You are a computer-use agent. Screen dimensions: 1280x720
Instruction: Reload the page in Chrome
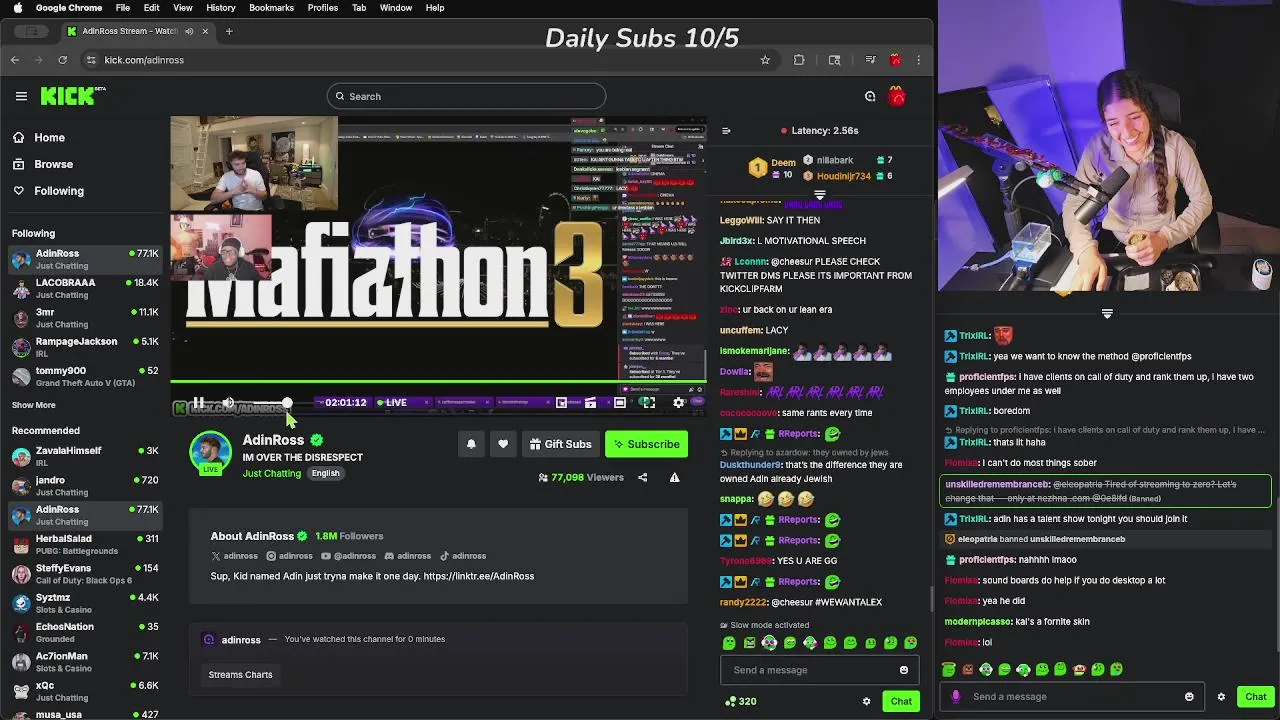click(62, 60)
